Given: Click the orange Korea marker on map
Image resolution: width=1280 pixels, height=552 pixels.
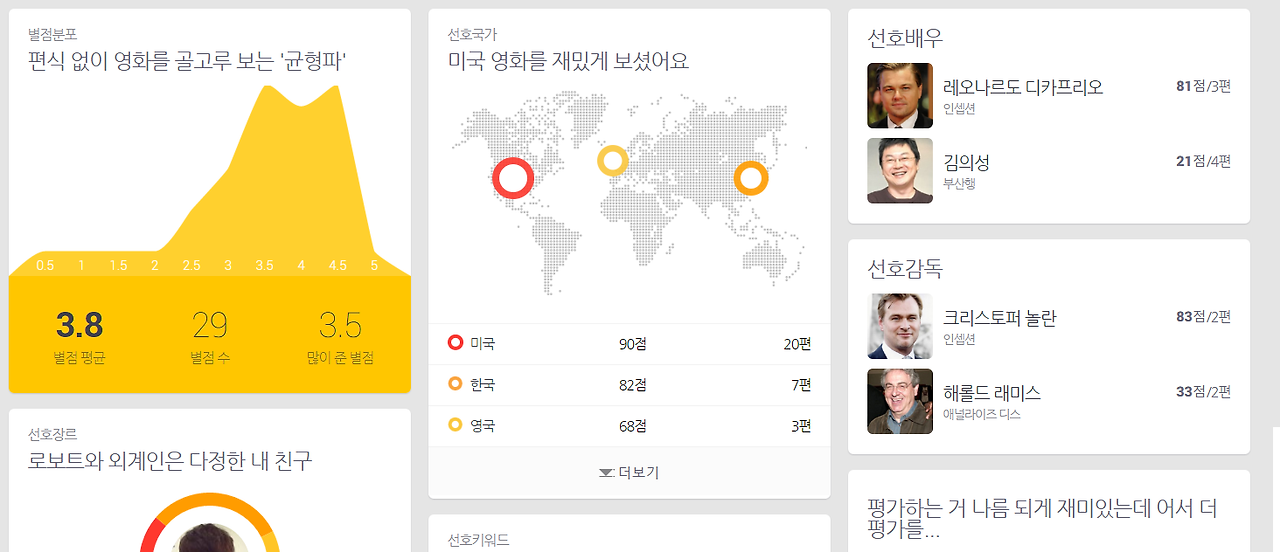Looking at the screenshot, I should 751,178.
